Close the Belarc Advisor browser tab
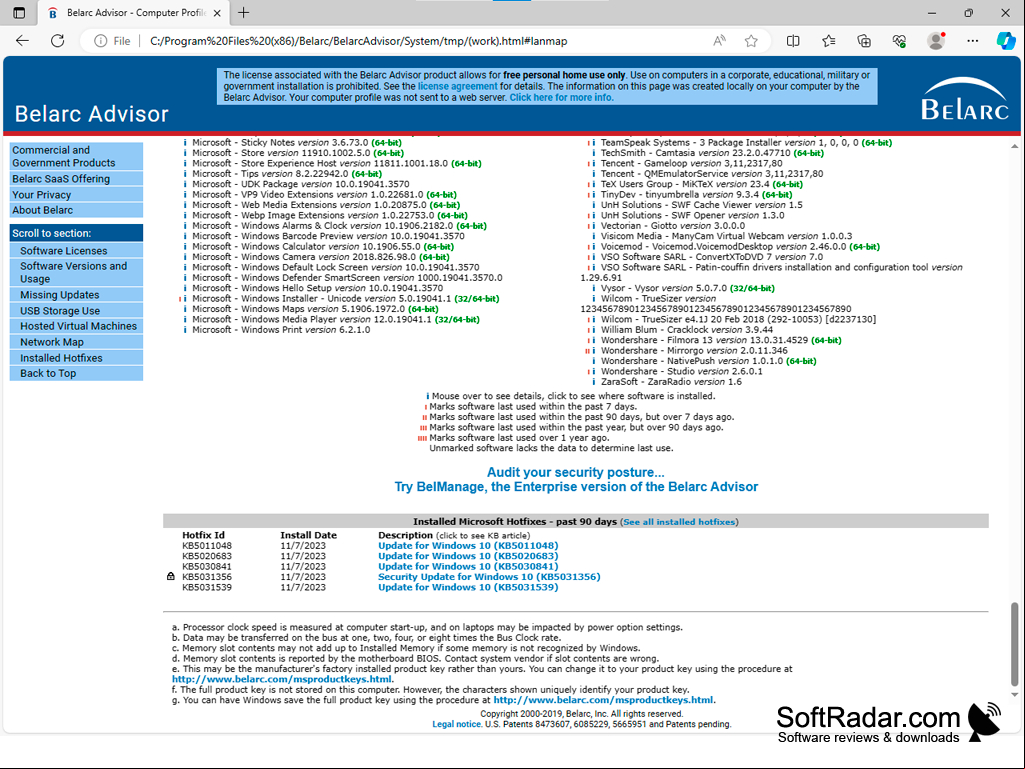The width and height of the screenshot is (1025, 769). tap(217, 12)
